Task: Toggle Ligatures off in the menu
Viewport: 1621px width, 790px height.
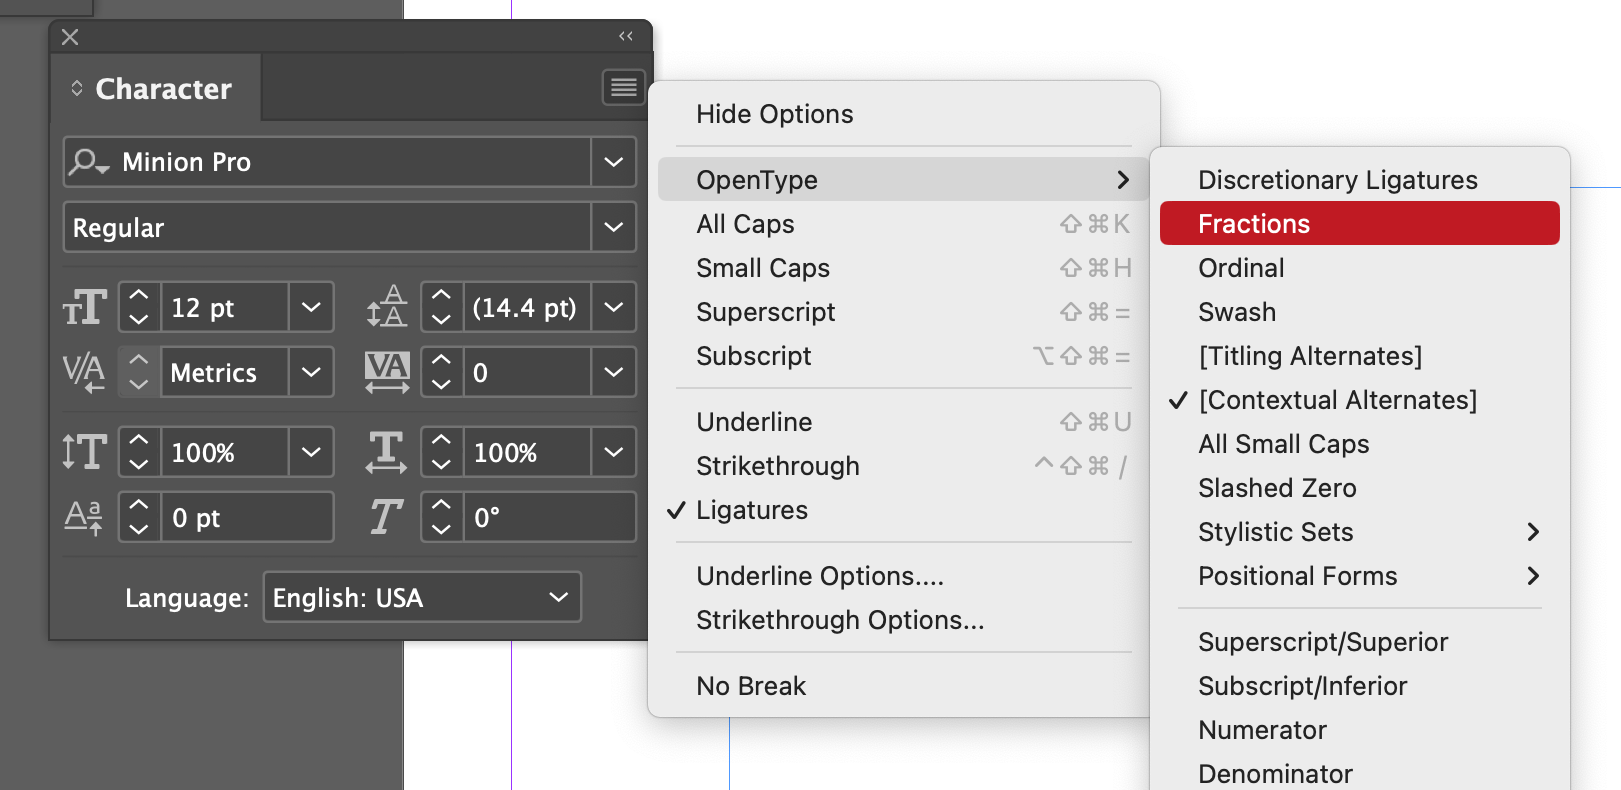Action: tap(752, 510)
